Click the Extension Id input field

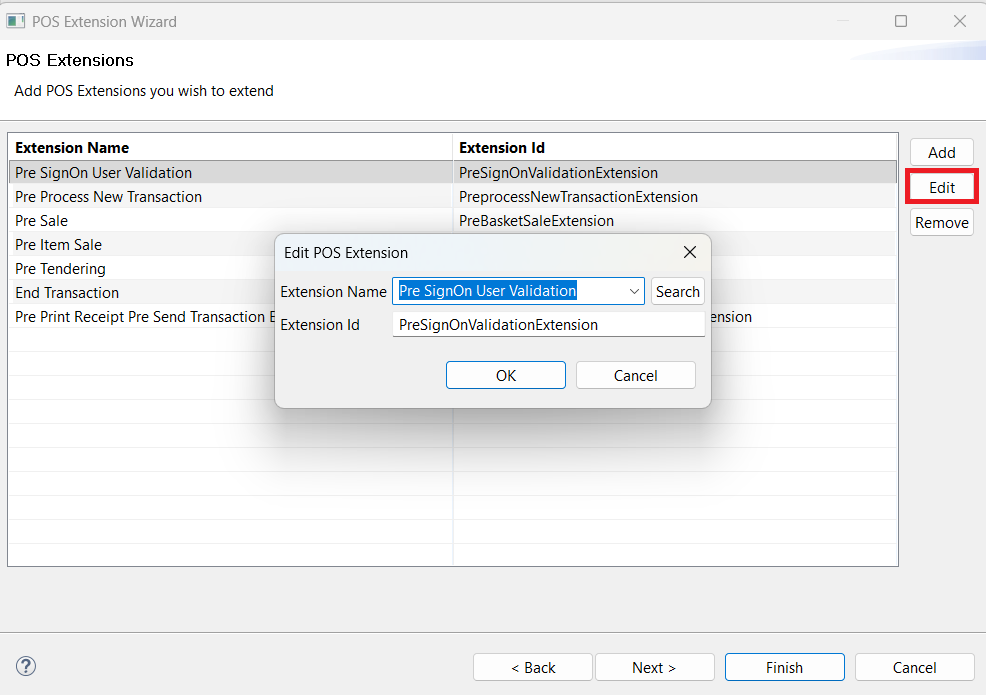click(549, 325)
